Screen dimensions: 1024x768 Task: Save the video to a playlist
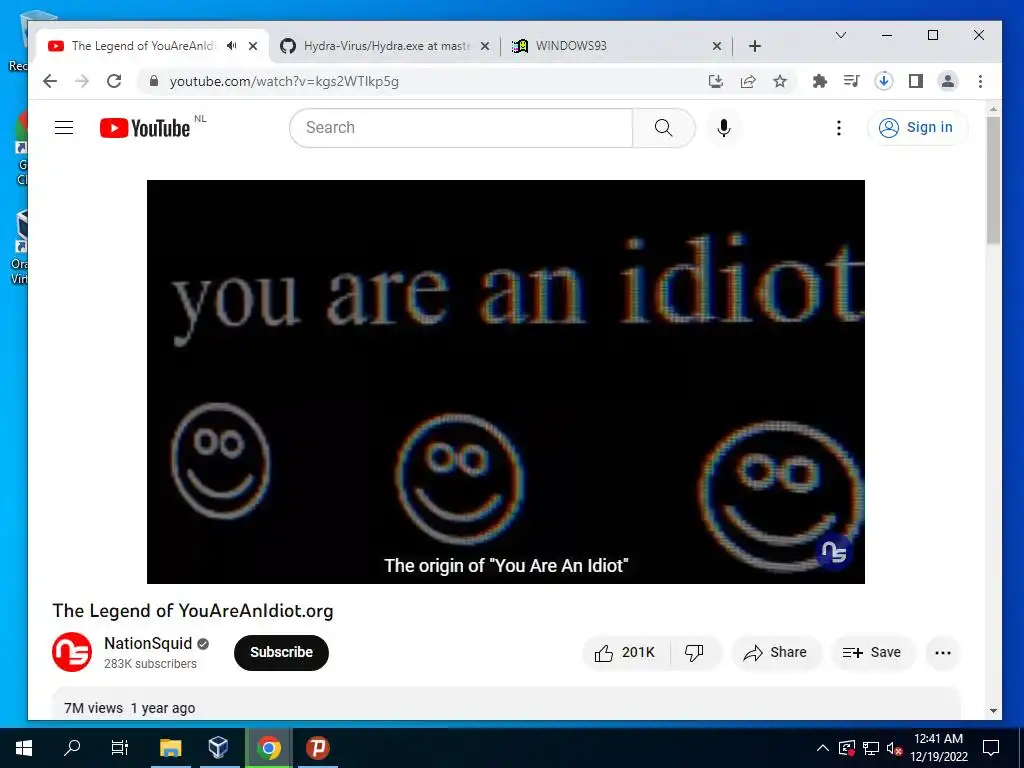(x=872, y=652)
